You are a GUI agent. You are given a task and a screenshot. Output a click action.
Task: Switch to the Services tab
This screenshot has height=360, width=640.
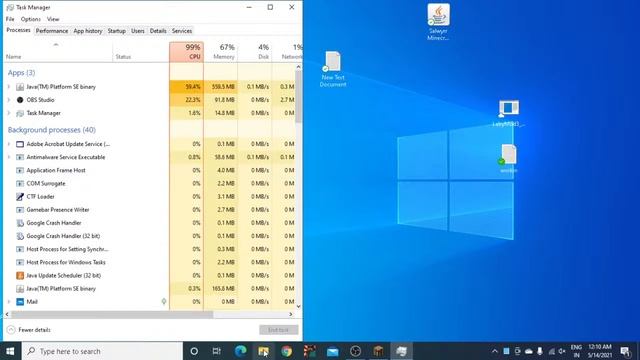[x=182, y=31]
